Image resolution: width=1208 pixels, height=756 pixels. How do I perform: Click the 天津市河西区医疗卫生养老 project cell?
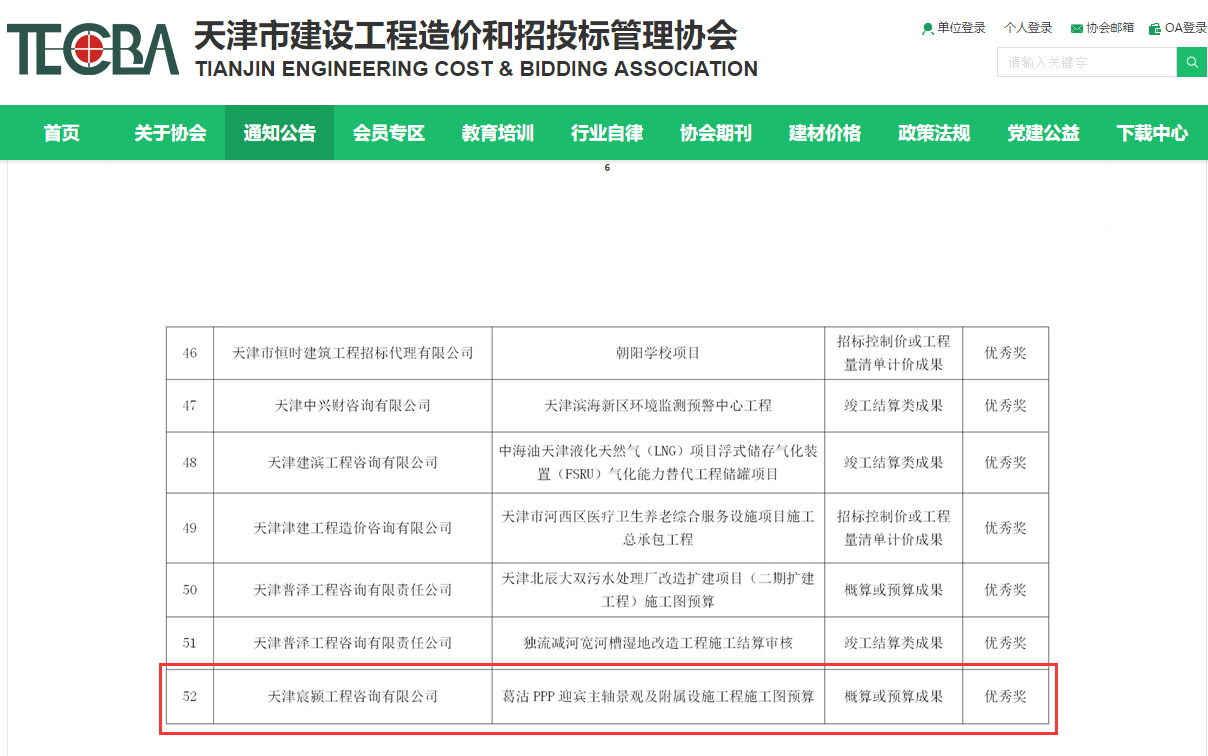(658, 528)
